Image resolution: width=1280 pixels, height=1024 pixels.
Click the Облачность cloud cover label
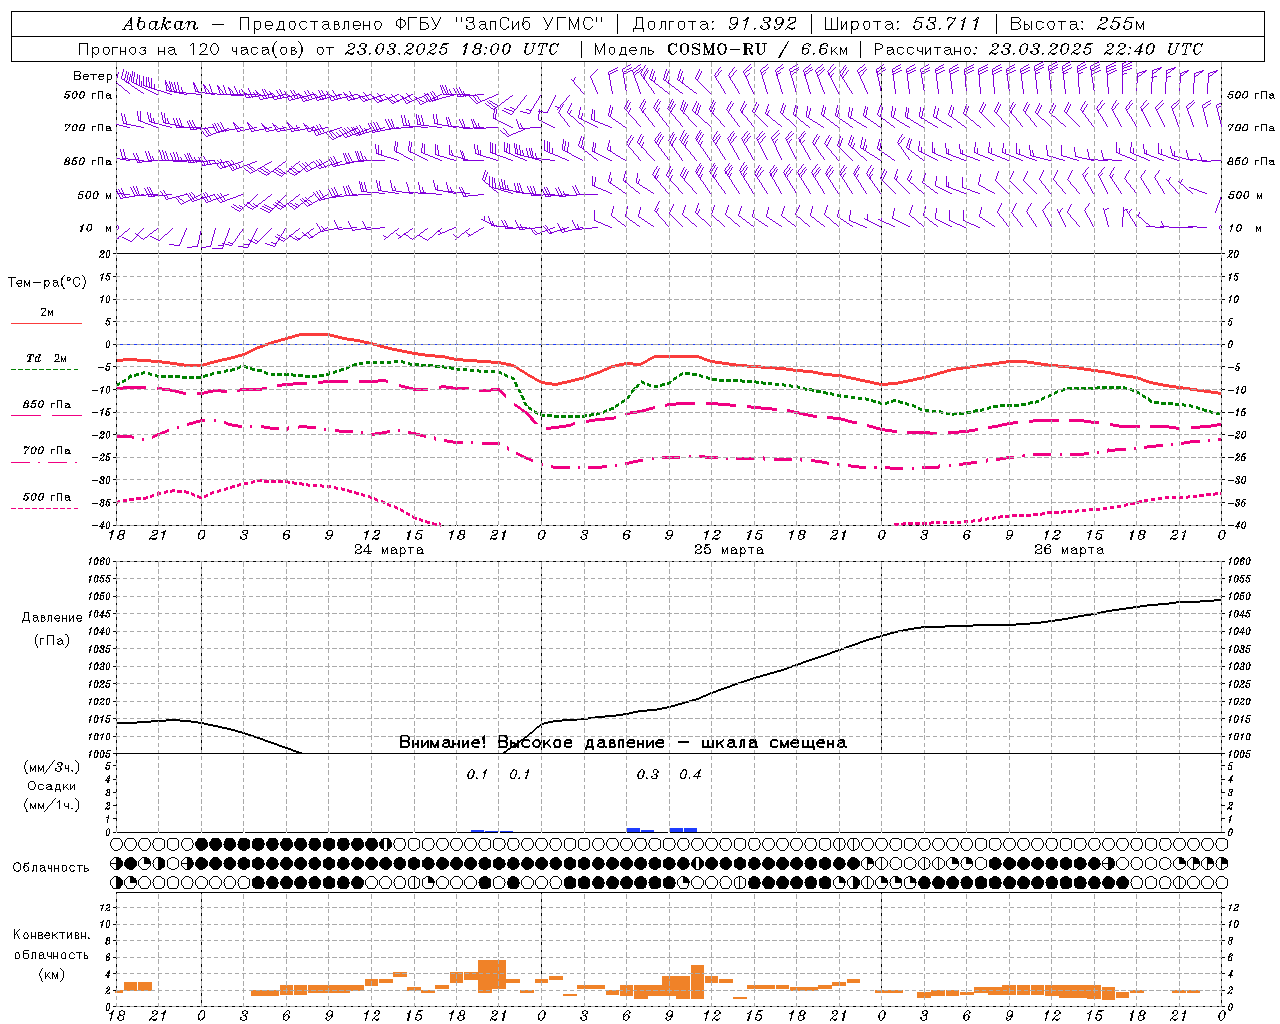click(51, 867)
